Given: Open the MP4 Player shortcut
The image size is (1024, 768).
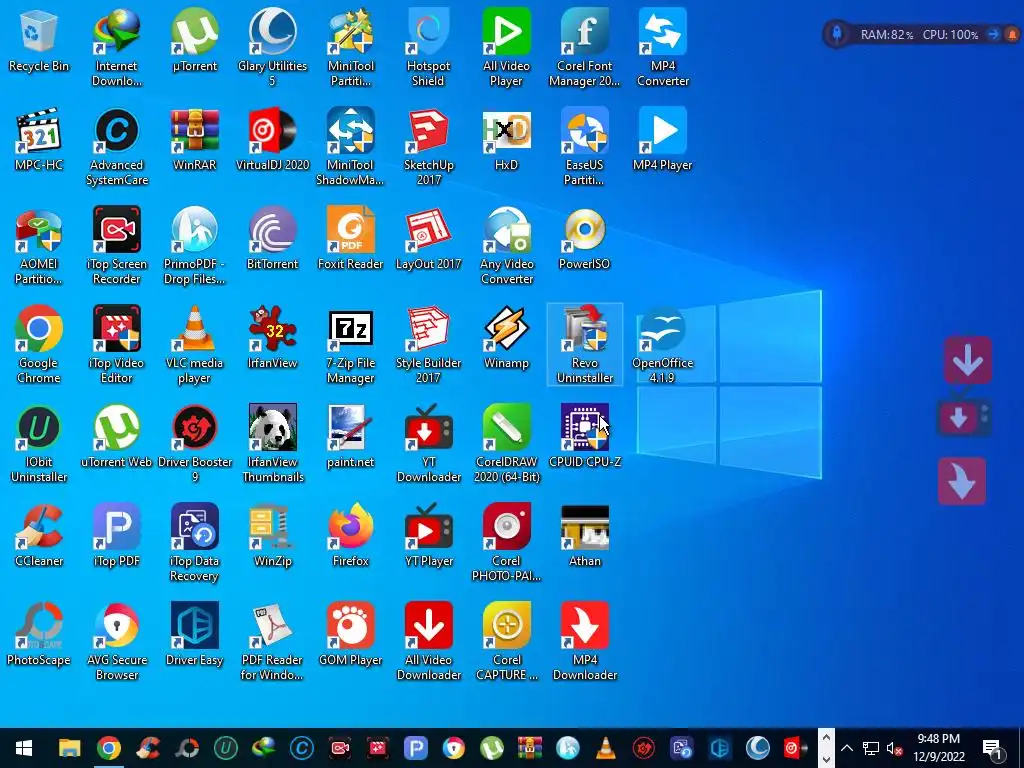Looking at the screenshot, I should 663,140.
